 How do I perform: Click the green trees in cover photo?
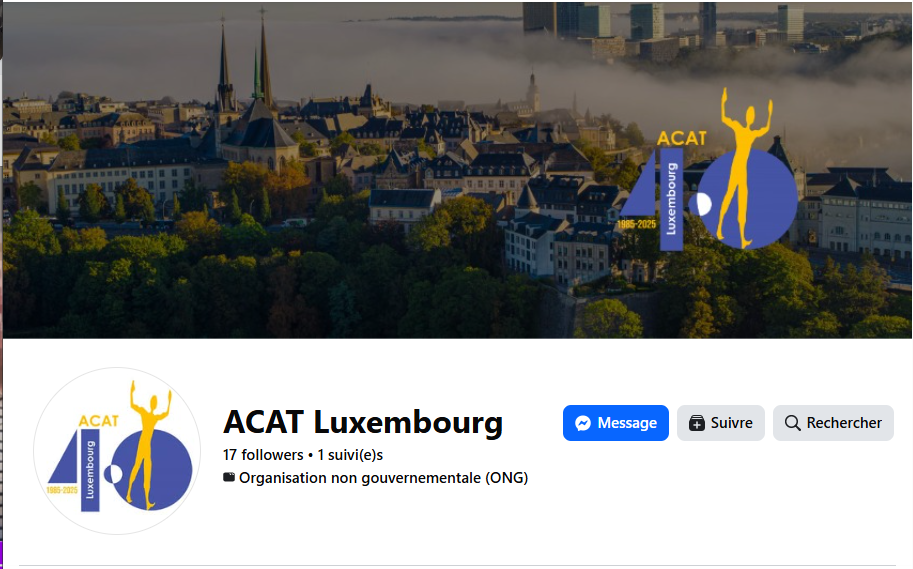pos(233,280)
